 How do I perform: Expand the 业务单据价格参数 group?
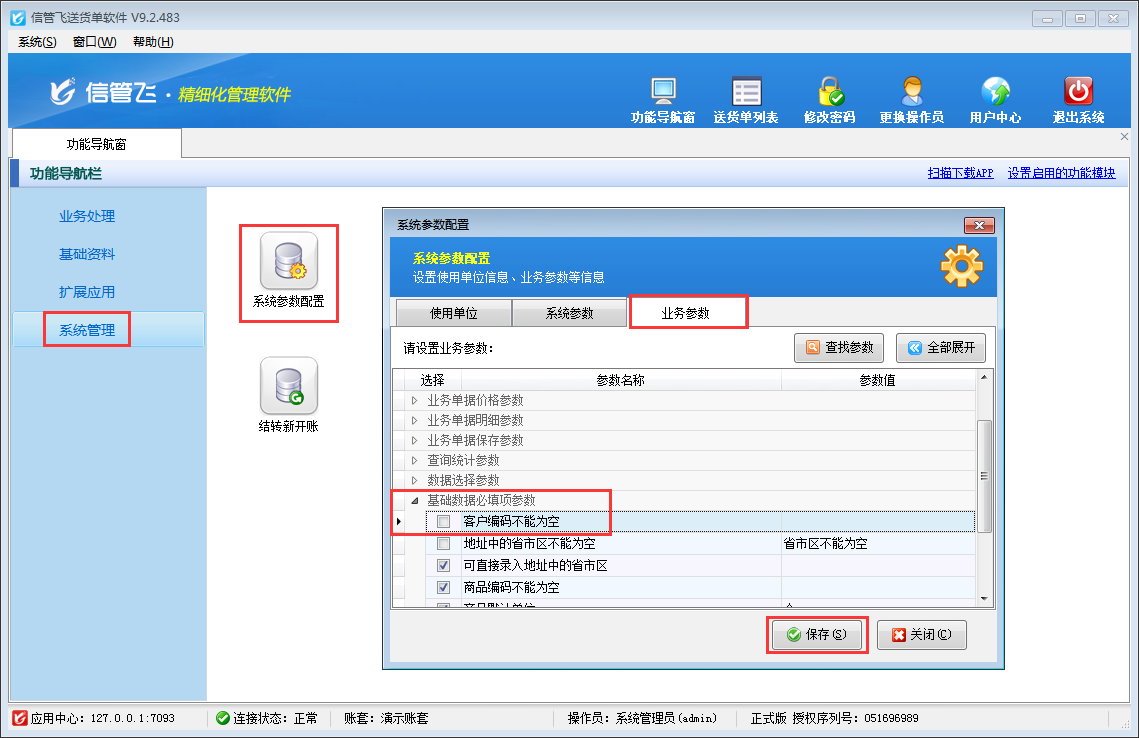tap(414, 400)
